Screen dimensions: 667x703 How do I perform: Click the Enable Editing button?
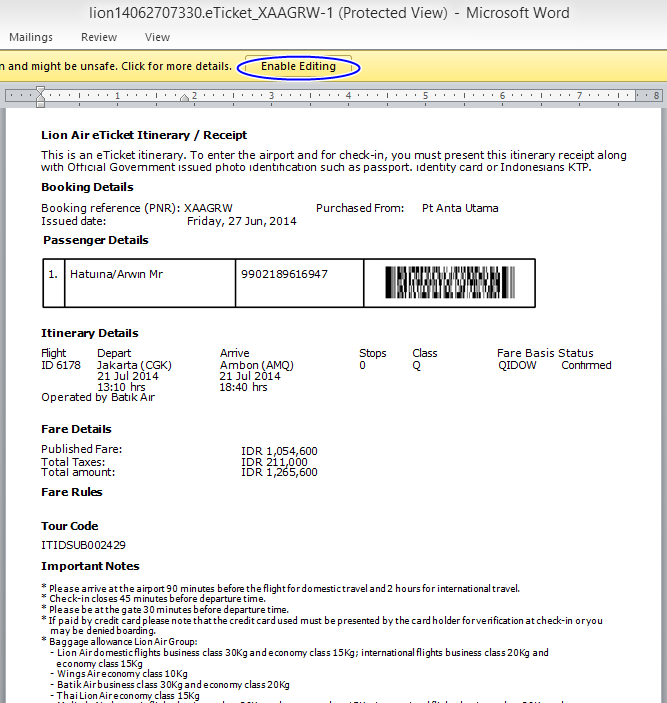tap(298, 66)
